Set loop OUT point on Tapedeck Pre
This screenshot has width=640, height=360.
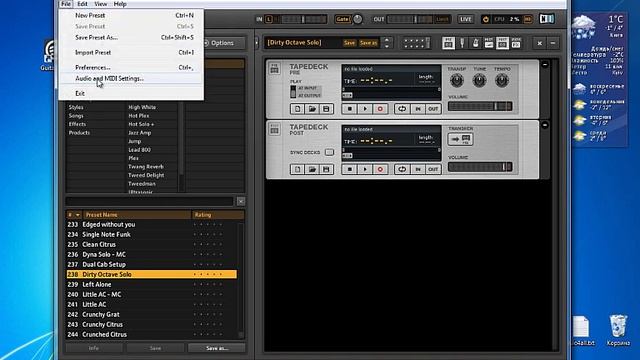tap(433, 109)
